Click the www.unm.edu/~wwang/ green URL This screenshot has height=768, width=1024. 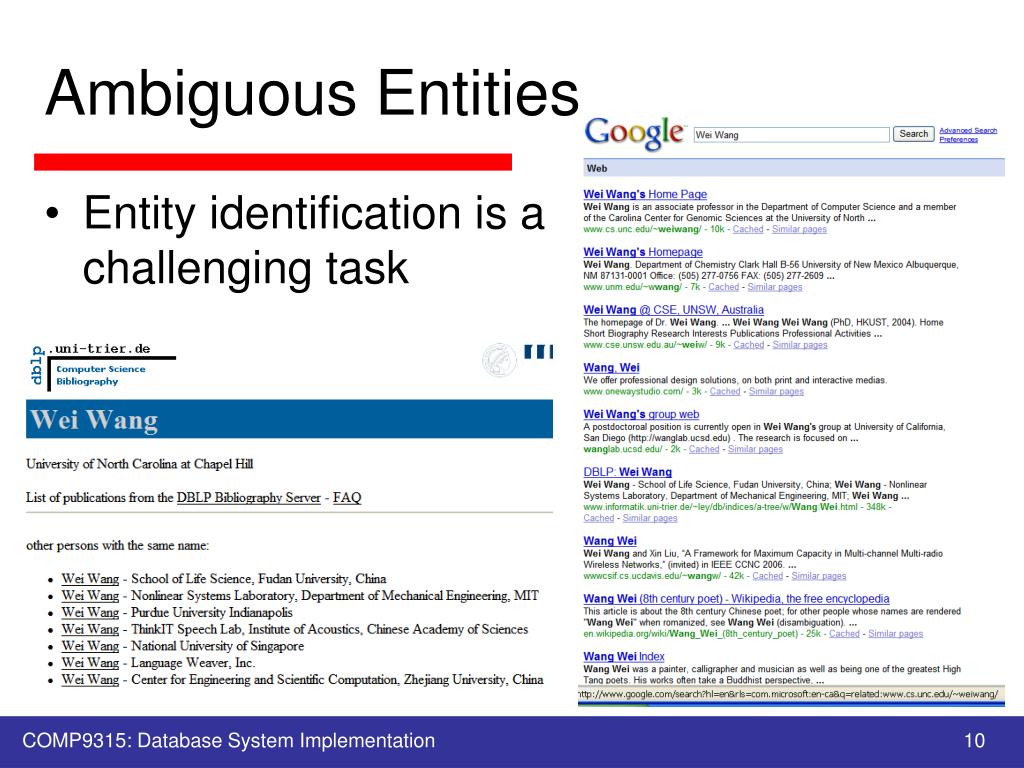click(x=632, y=287)
